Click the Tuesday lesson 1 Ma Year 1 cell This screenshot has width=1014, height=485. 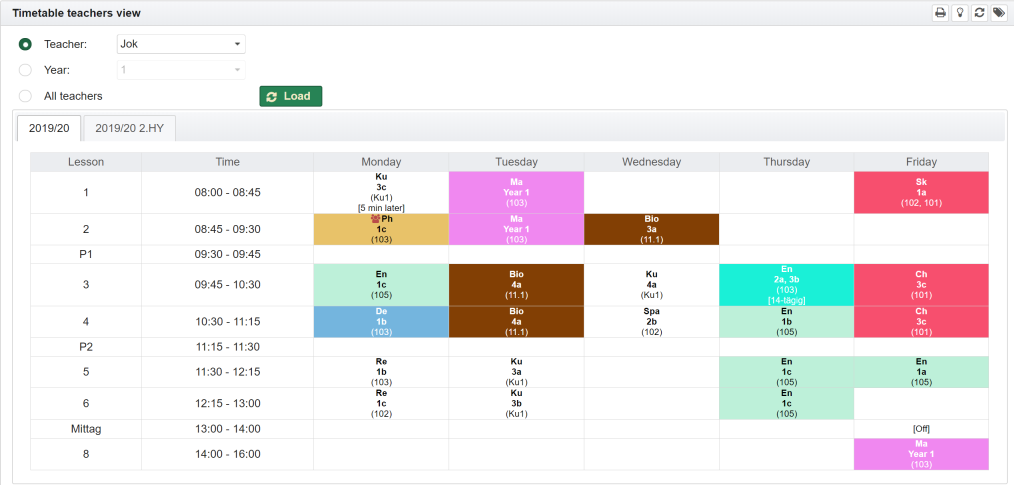click(516, 192)
